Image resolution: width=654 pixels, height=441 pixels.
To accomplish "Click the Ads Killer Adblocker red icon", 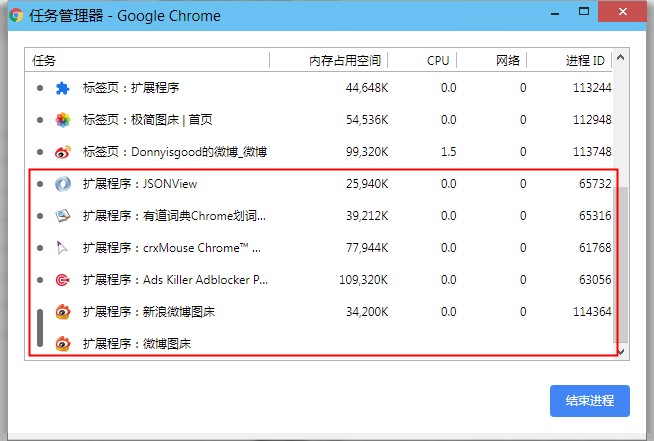I will 63,280.
